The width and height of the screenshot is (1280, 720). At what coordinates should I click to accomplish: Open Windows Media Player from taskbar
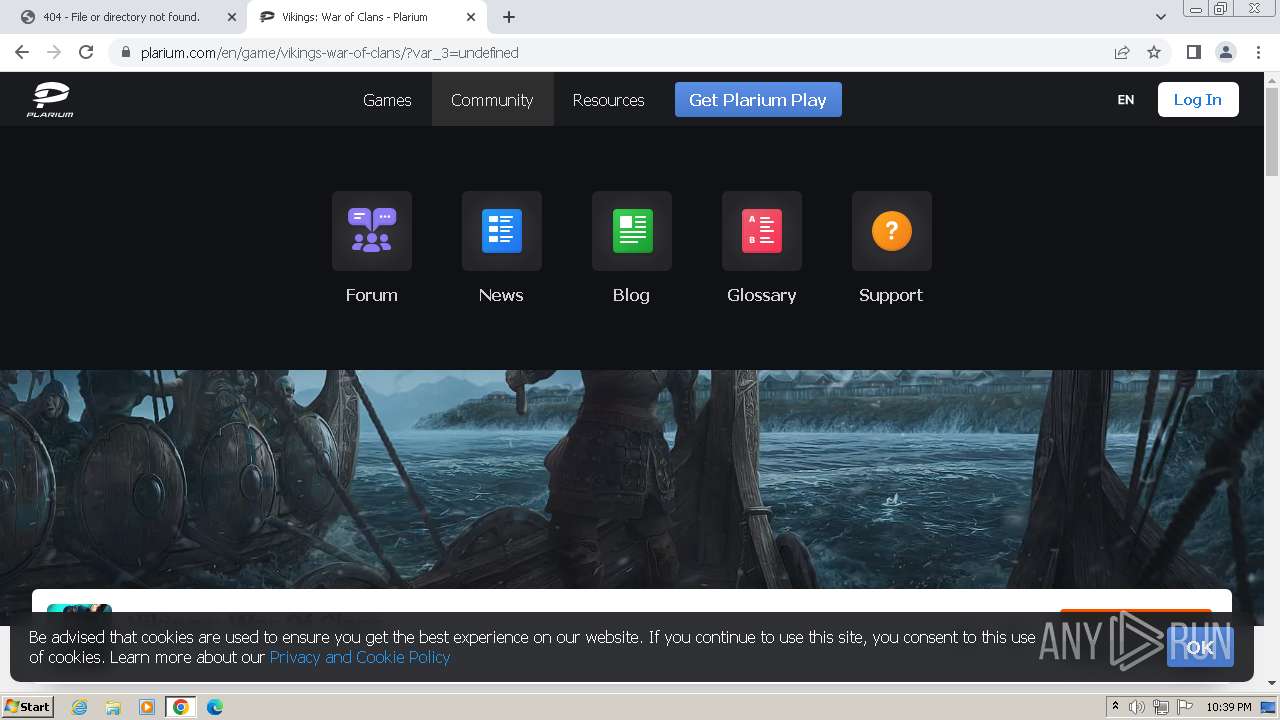(147, 707)
